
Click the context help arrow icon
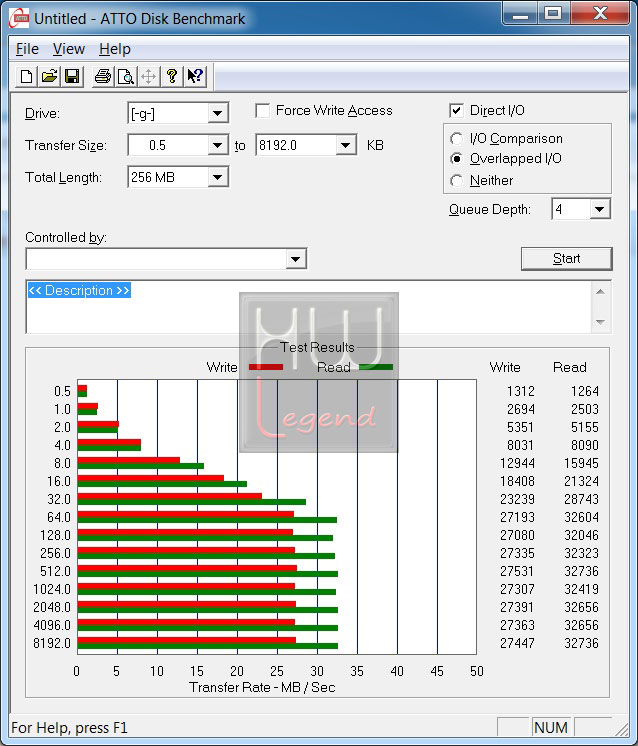[195, 76]
